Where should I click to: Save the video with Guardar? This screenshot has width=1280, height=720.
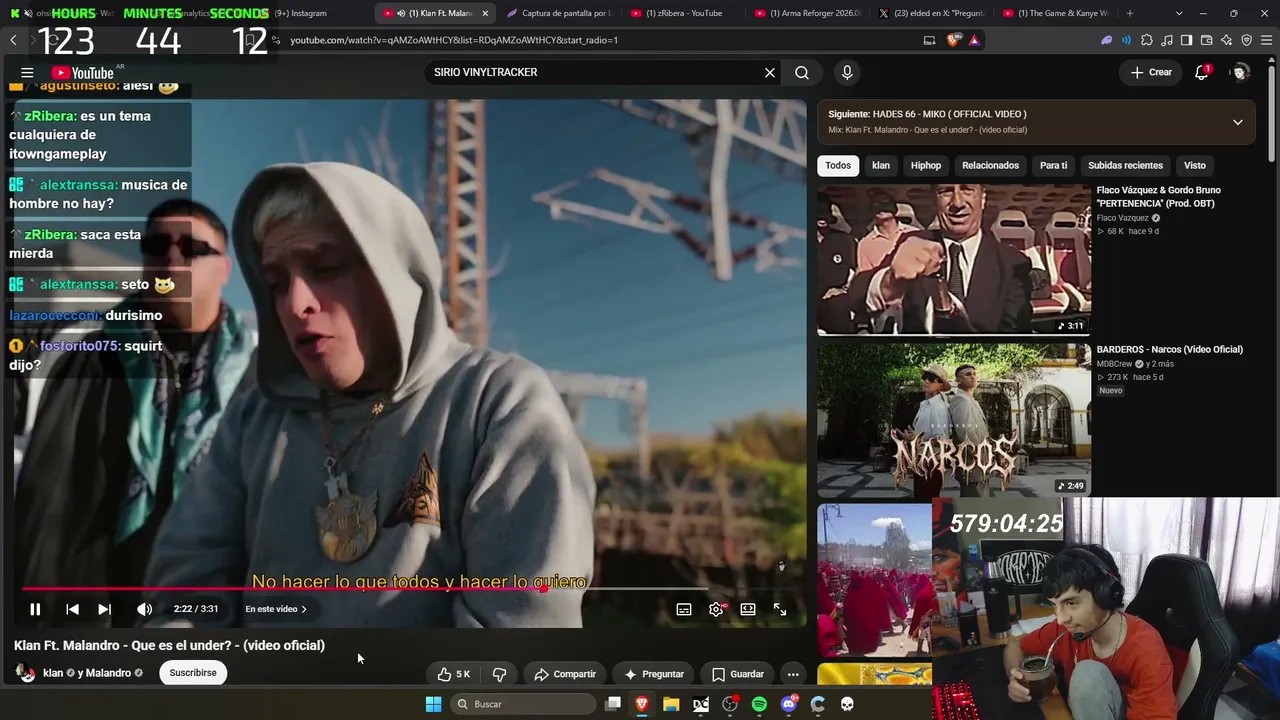click(738, 674)
